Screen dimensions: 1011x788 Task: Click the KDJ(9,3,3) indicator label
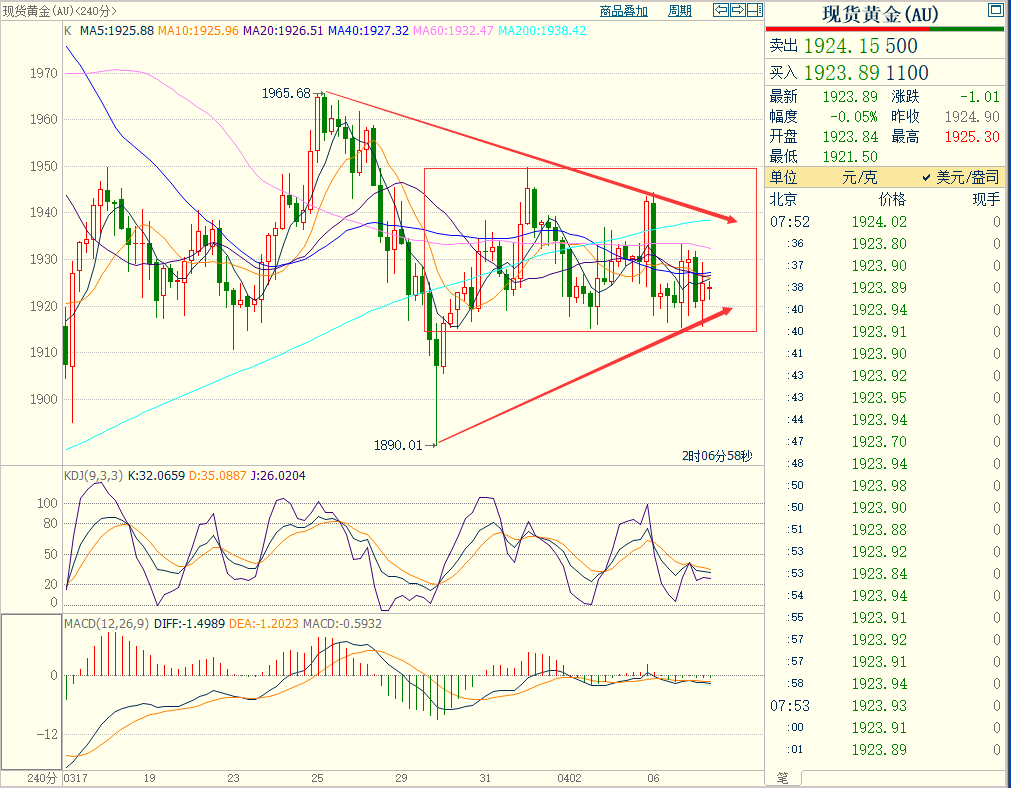pyautogui.click(x=93, y=476)
